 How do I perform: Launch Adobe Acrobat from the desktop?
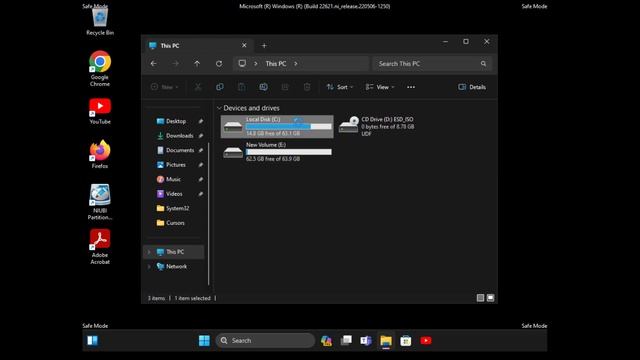click(100, 246)
